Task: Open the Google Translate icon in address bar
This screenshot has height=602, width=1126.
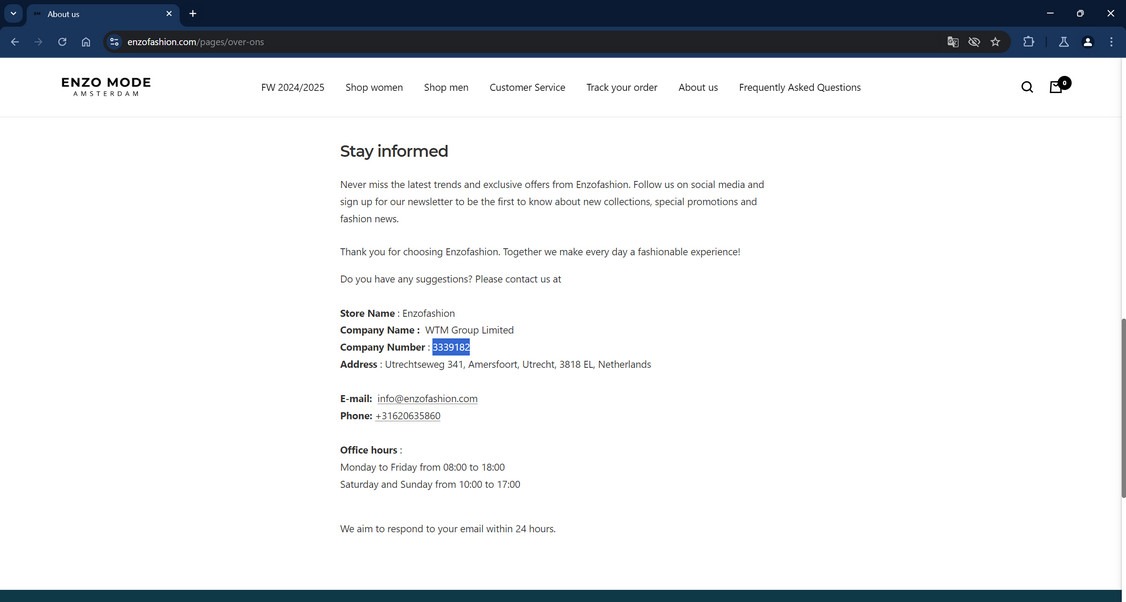Action: pyautogui.click(x=951, y=41)
